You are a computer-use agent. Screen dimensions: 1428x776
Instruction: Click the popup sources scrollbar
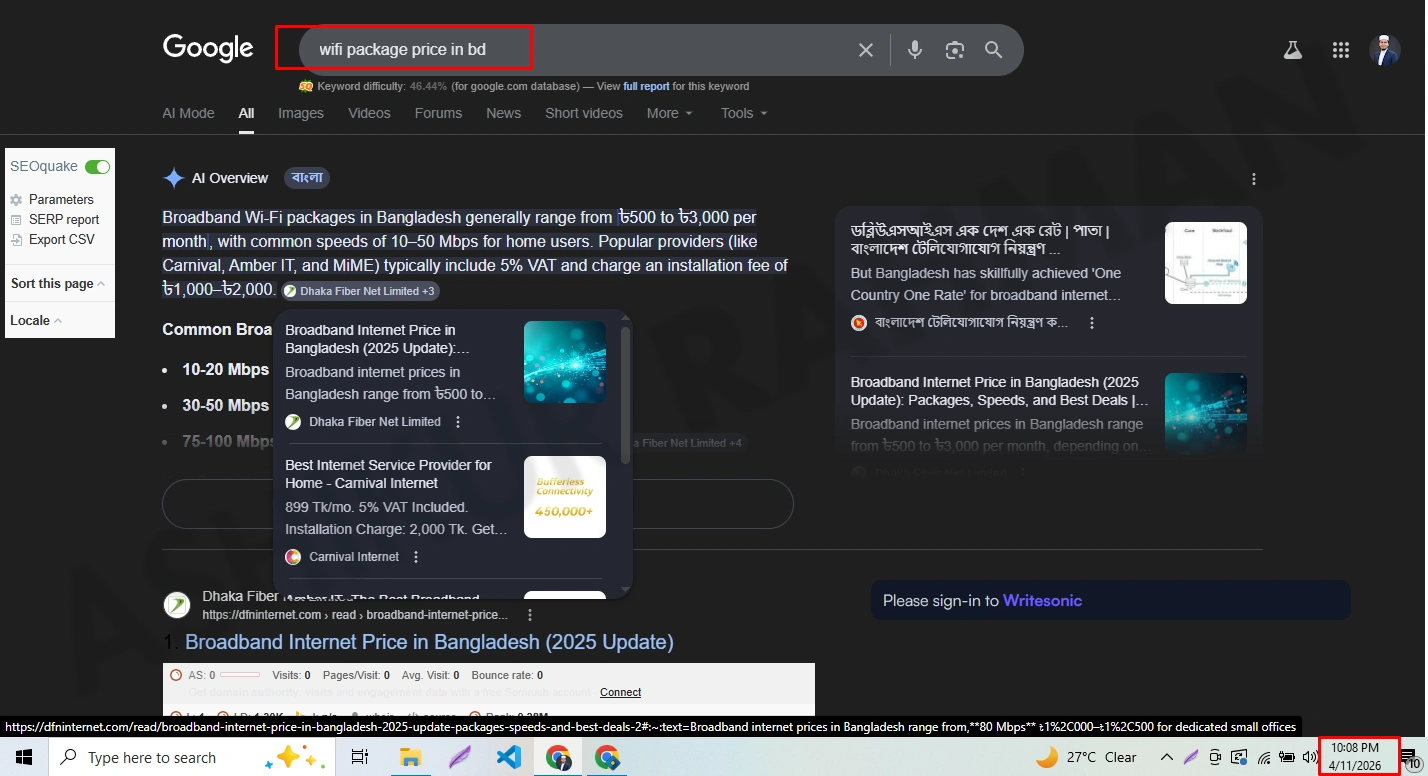tap(626, 395)
